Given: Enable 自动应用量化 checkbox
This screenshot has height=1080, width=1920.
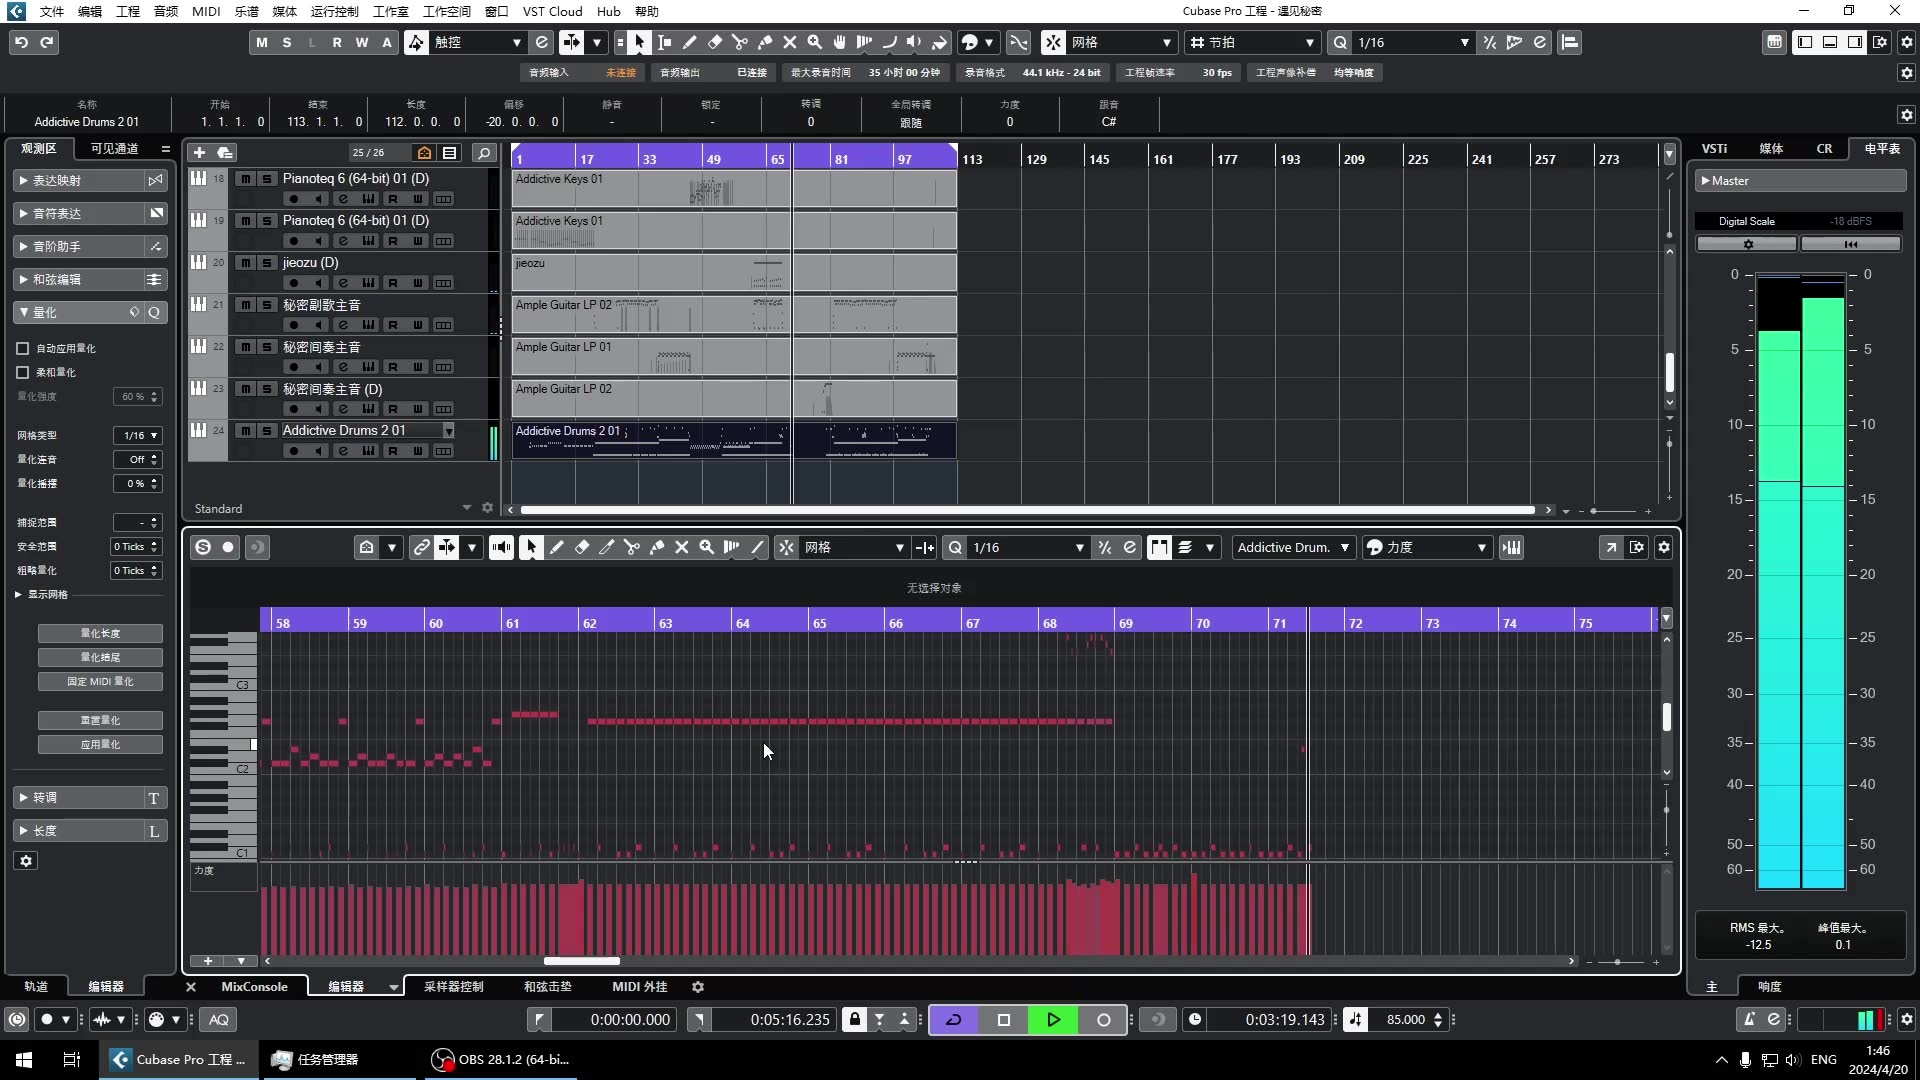Looking at the screenshot, I should pos(23,348).
